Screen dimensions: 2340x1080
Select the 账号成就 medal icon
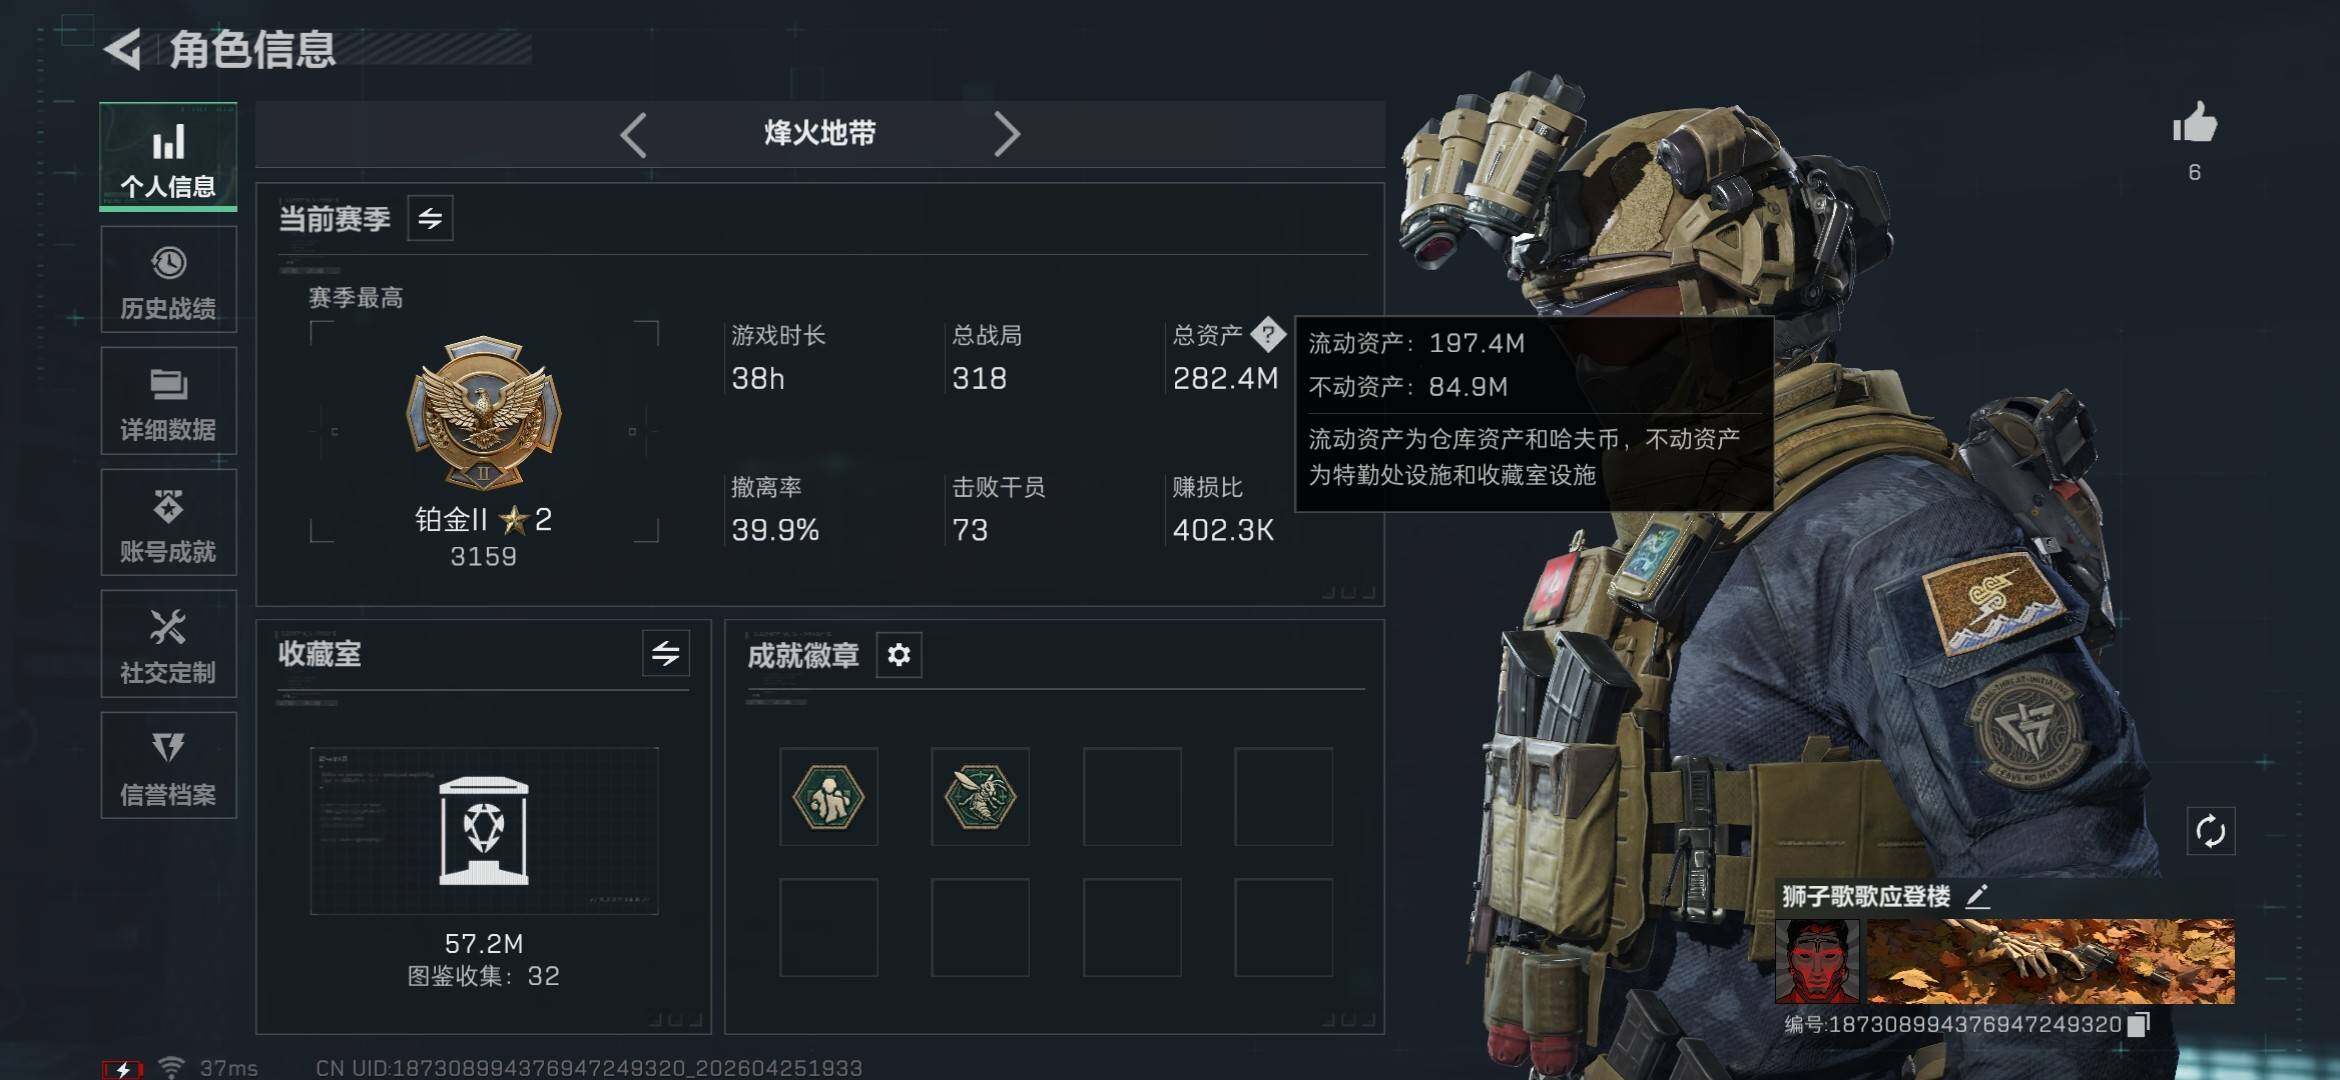(168, 506)
